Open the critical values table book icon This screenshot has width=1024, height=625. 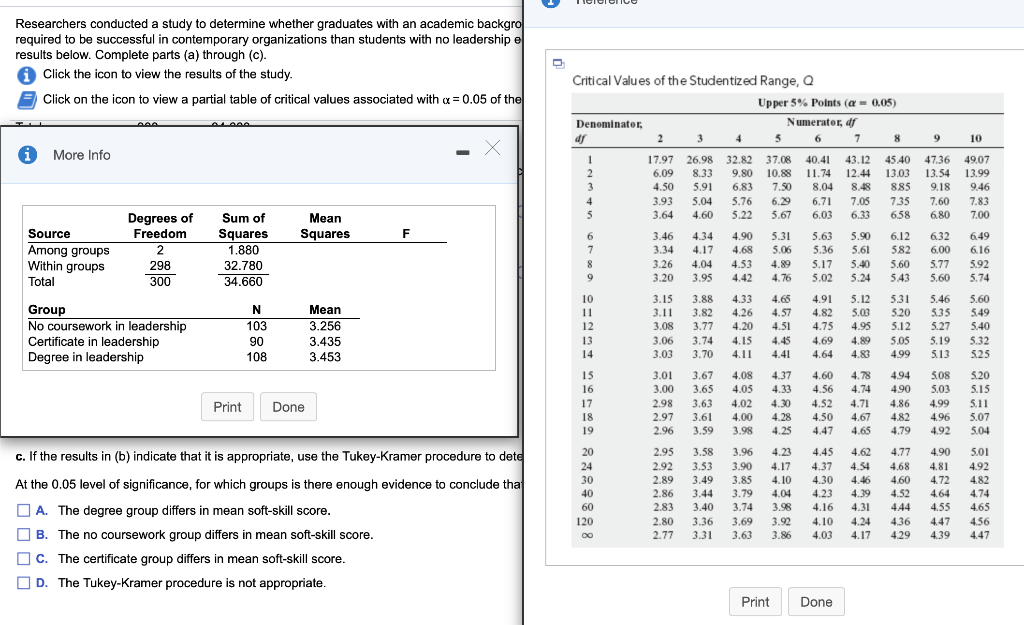(x=26, y=100)
